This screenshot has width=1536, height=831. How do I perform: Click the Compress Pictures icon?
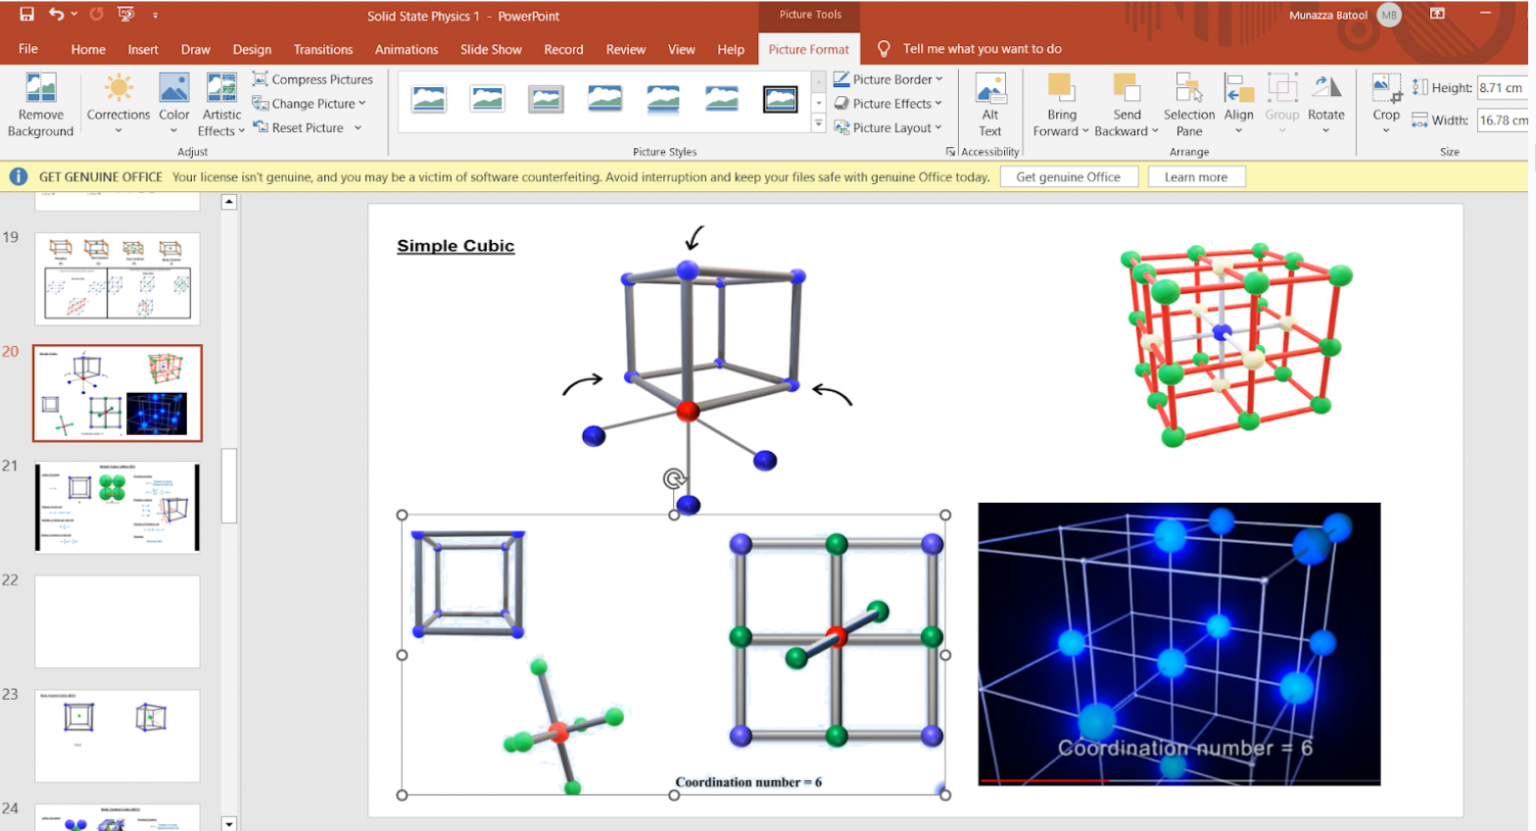(261, 79)
